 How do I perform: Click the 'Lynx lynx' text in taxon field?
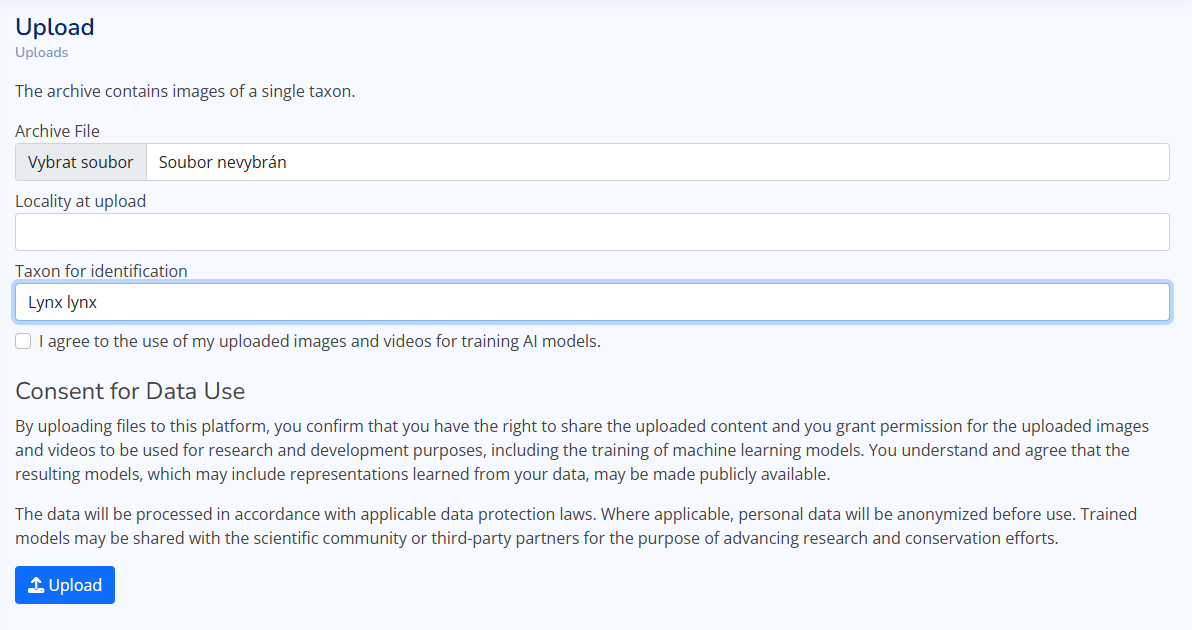(62, 302)
